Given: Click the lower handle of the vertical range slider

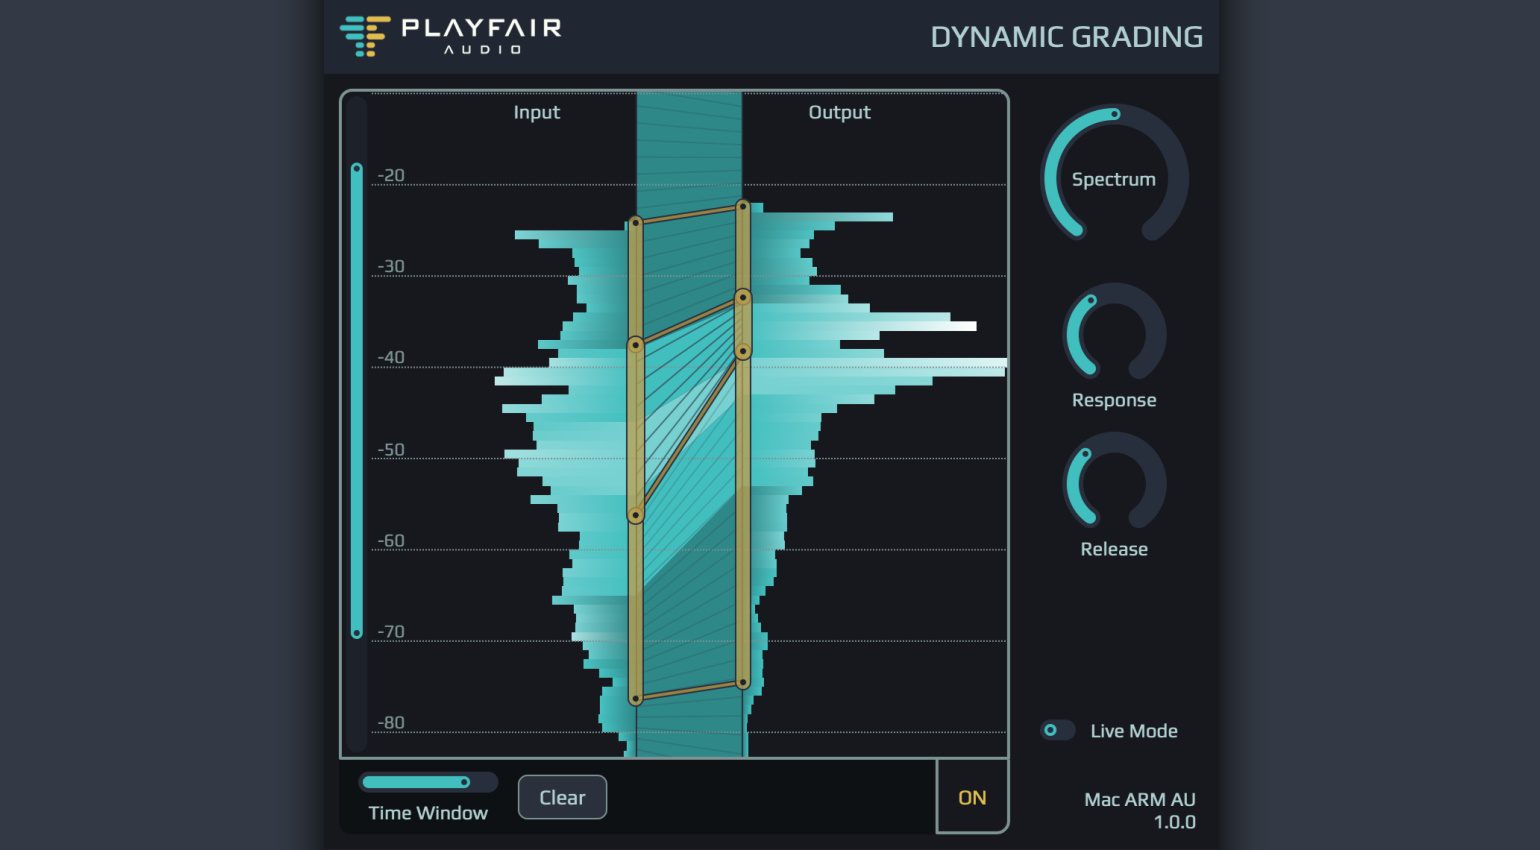Looking at the screenshot, I should tap(357, 633).
